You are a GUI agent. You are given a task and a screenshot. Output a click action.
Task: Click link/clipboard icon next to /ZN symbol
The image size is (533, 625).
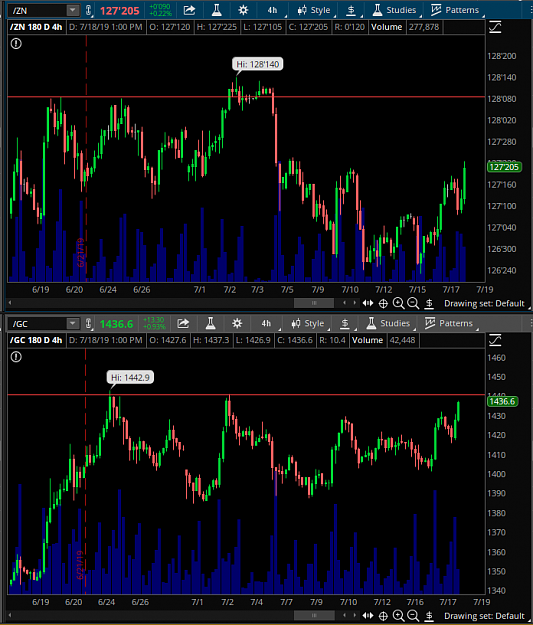coord(89,10)
